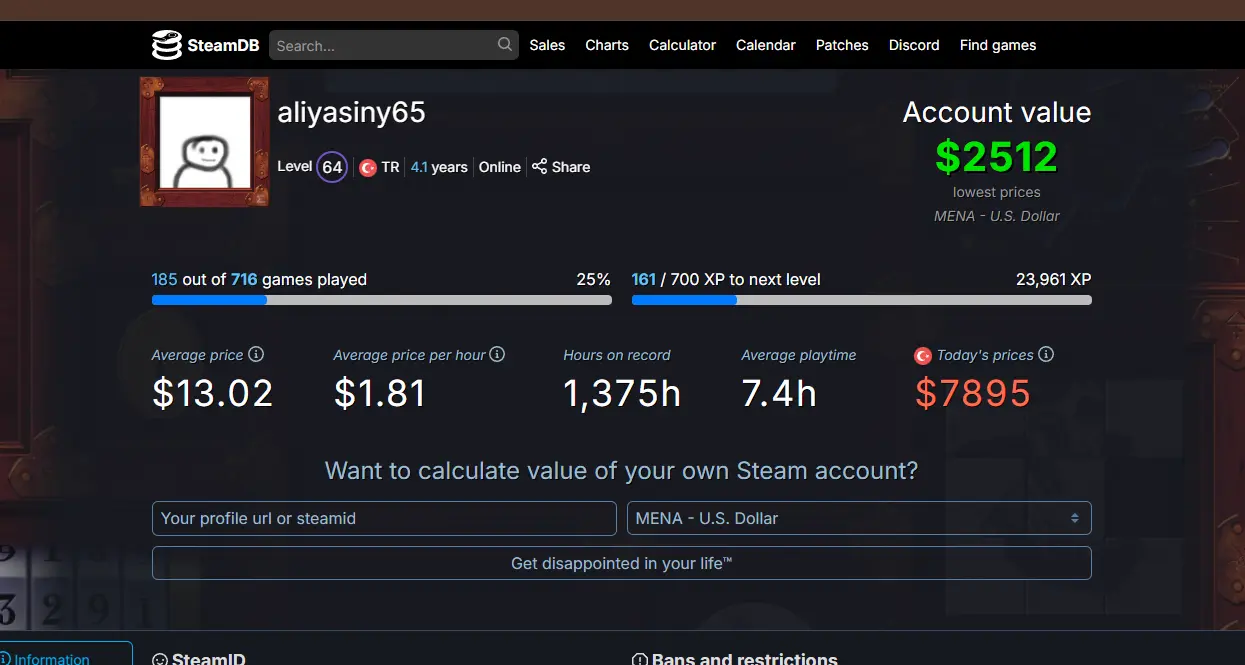Click the games played progress bar

pos(381,300)
